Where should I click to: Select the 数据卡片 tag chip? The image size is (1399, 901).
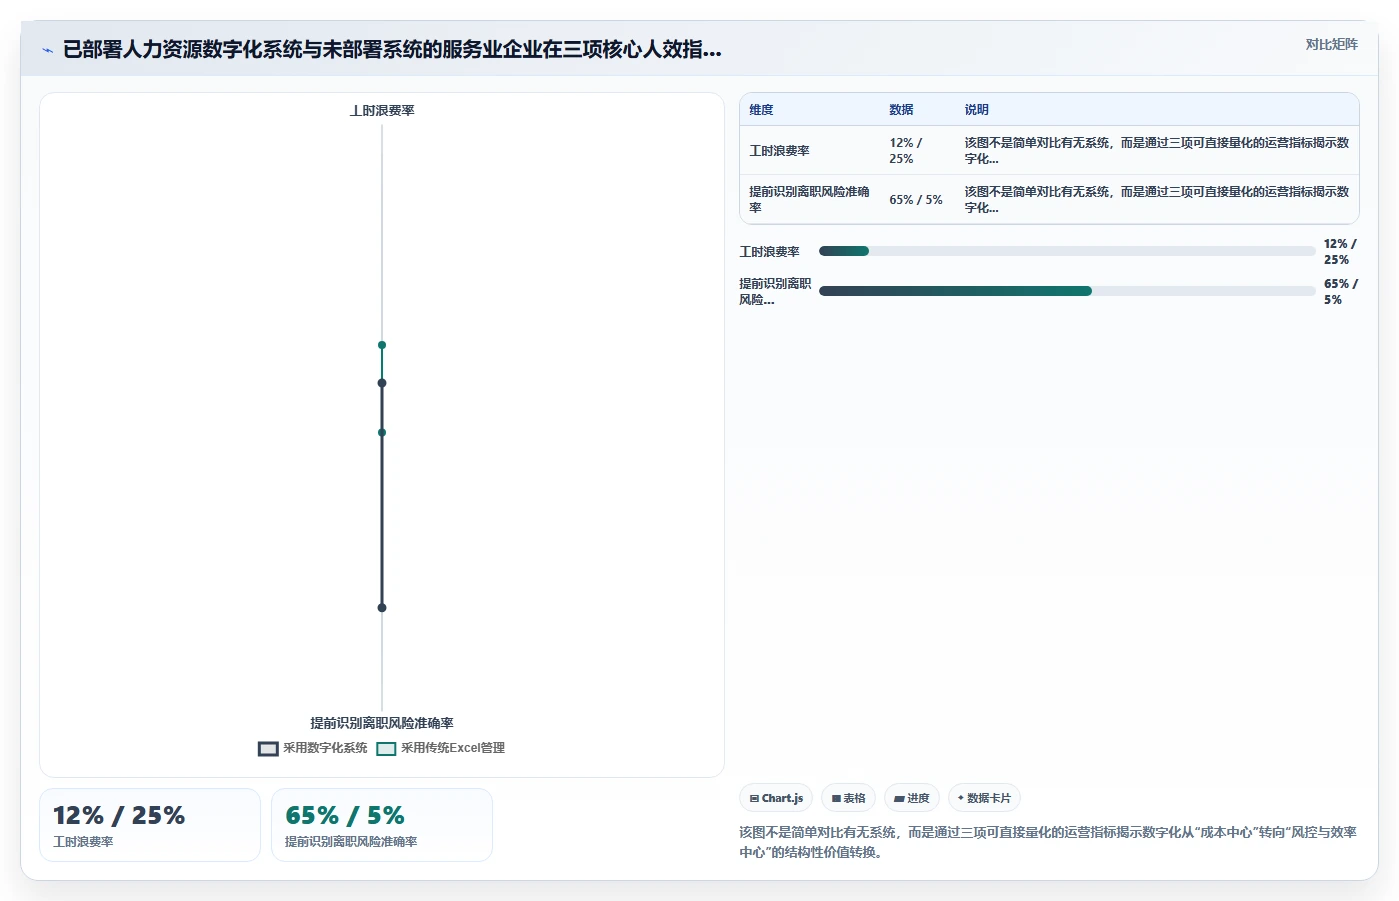coord(984,798)
